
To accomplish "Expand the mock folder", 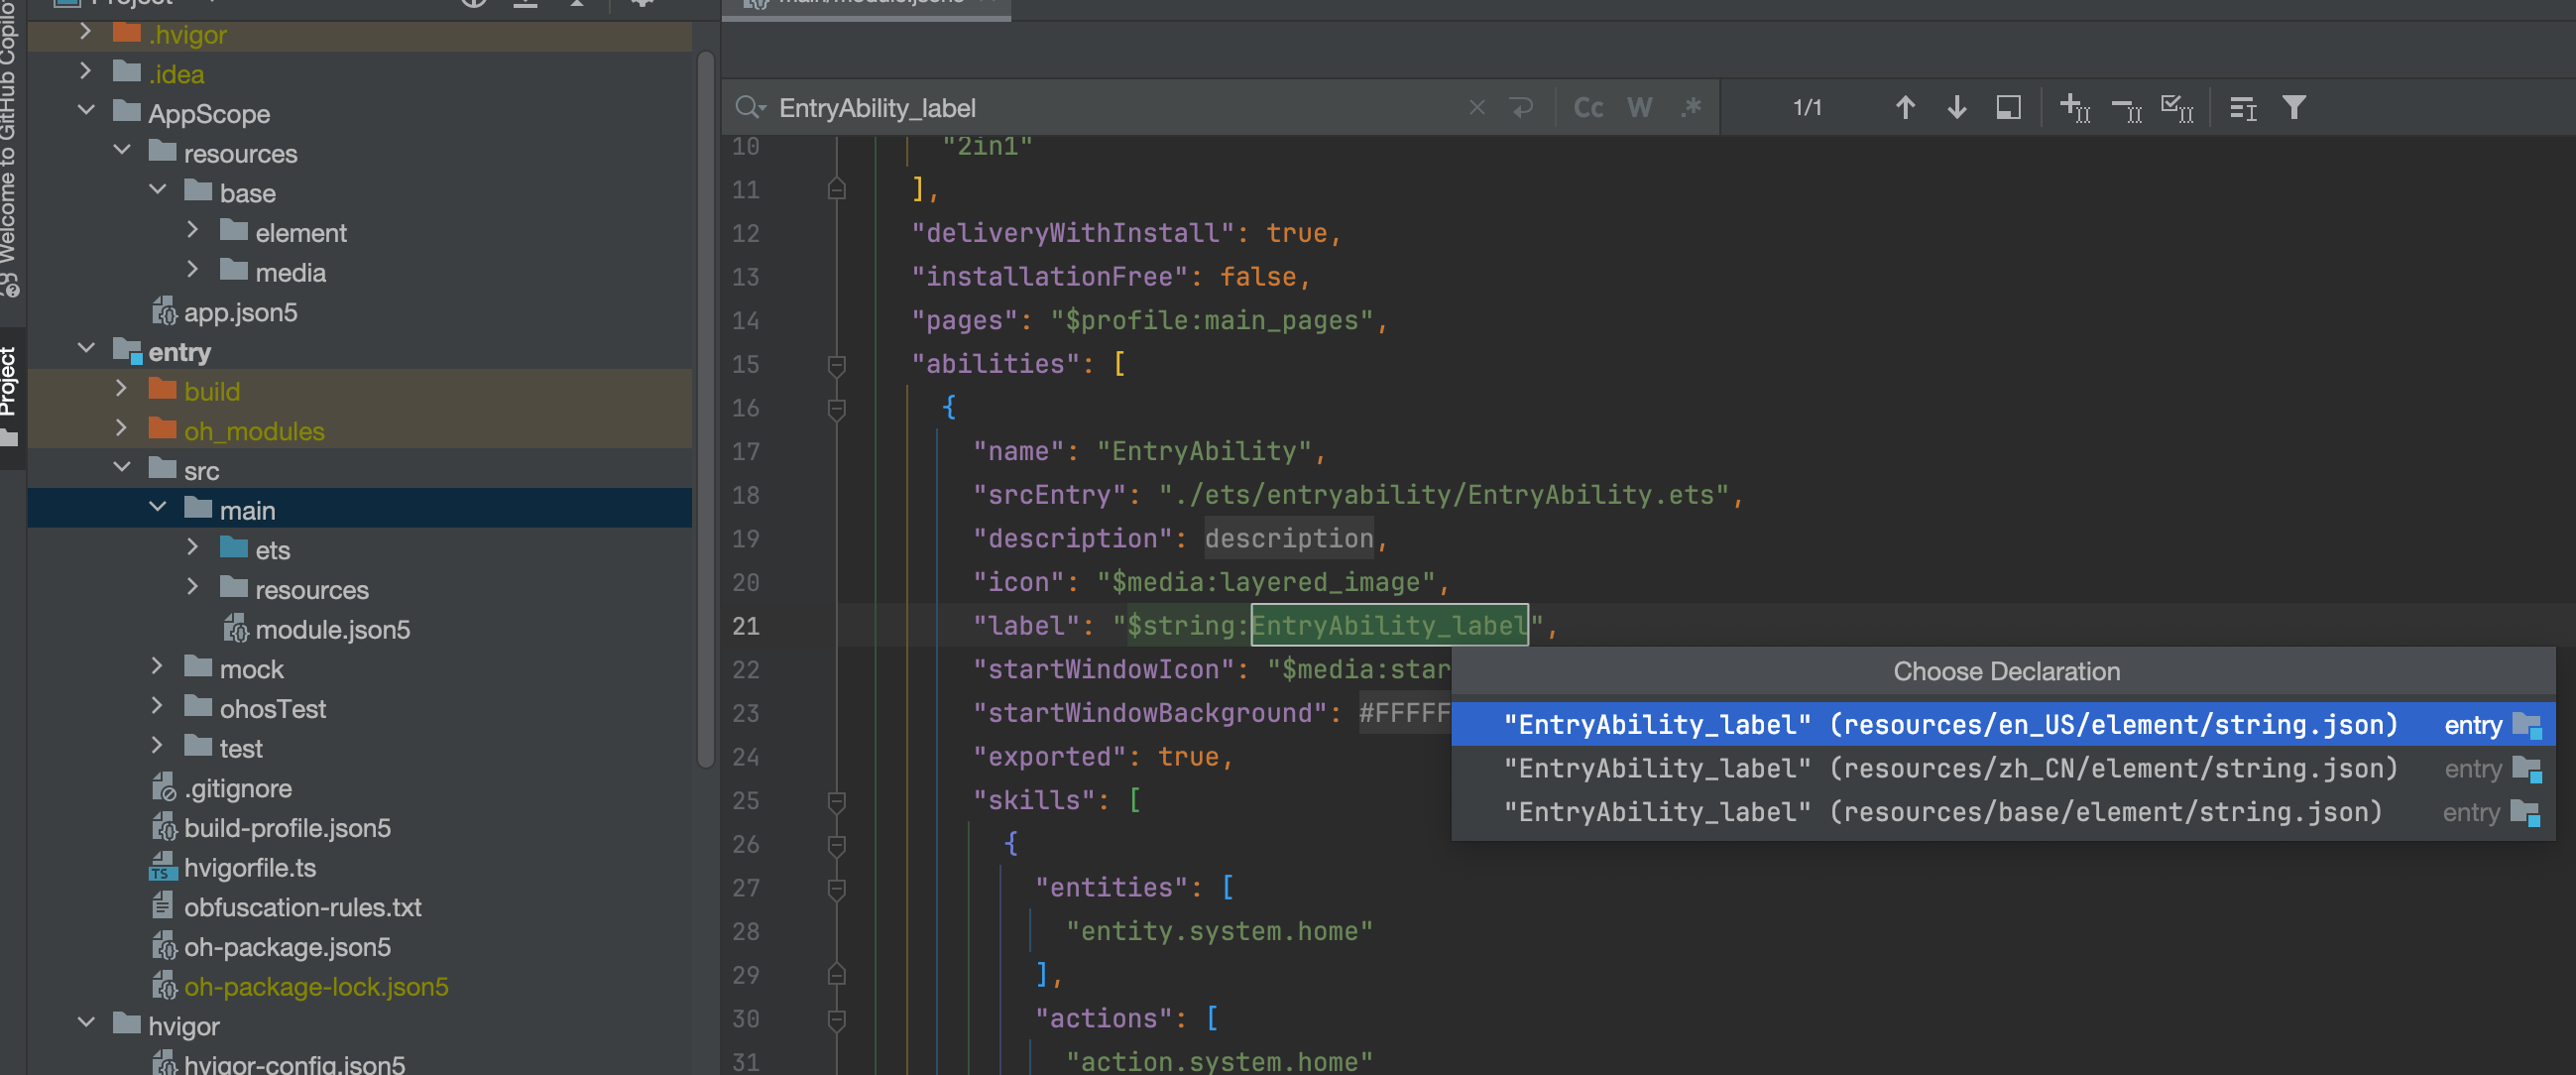I will [157, 666].
